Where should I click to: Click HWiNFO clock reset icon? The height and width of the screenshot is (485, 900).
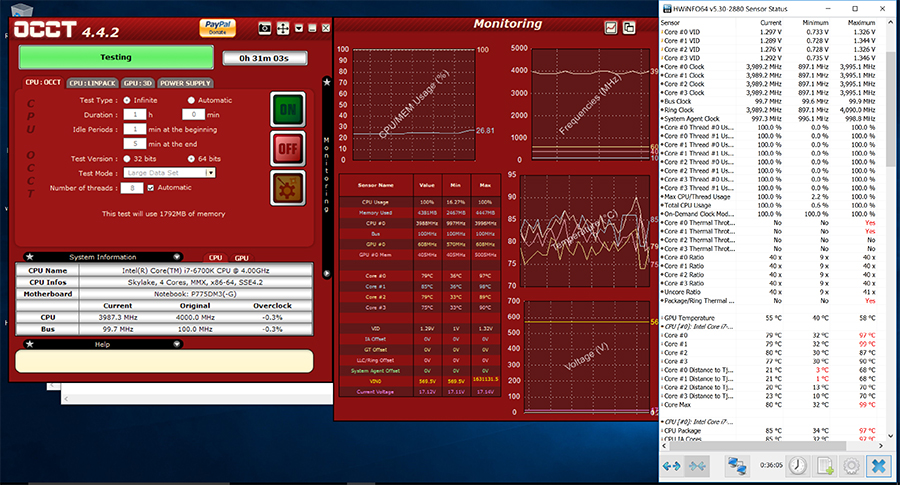click(797, 466)
